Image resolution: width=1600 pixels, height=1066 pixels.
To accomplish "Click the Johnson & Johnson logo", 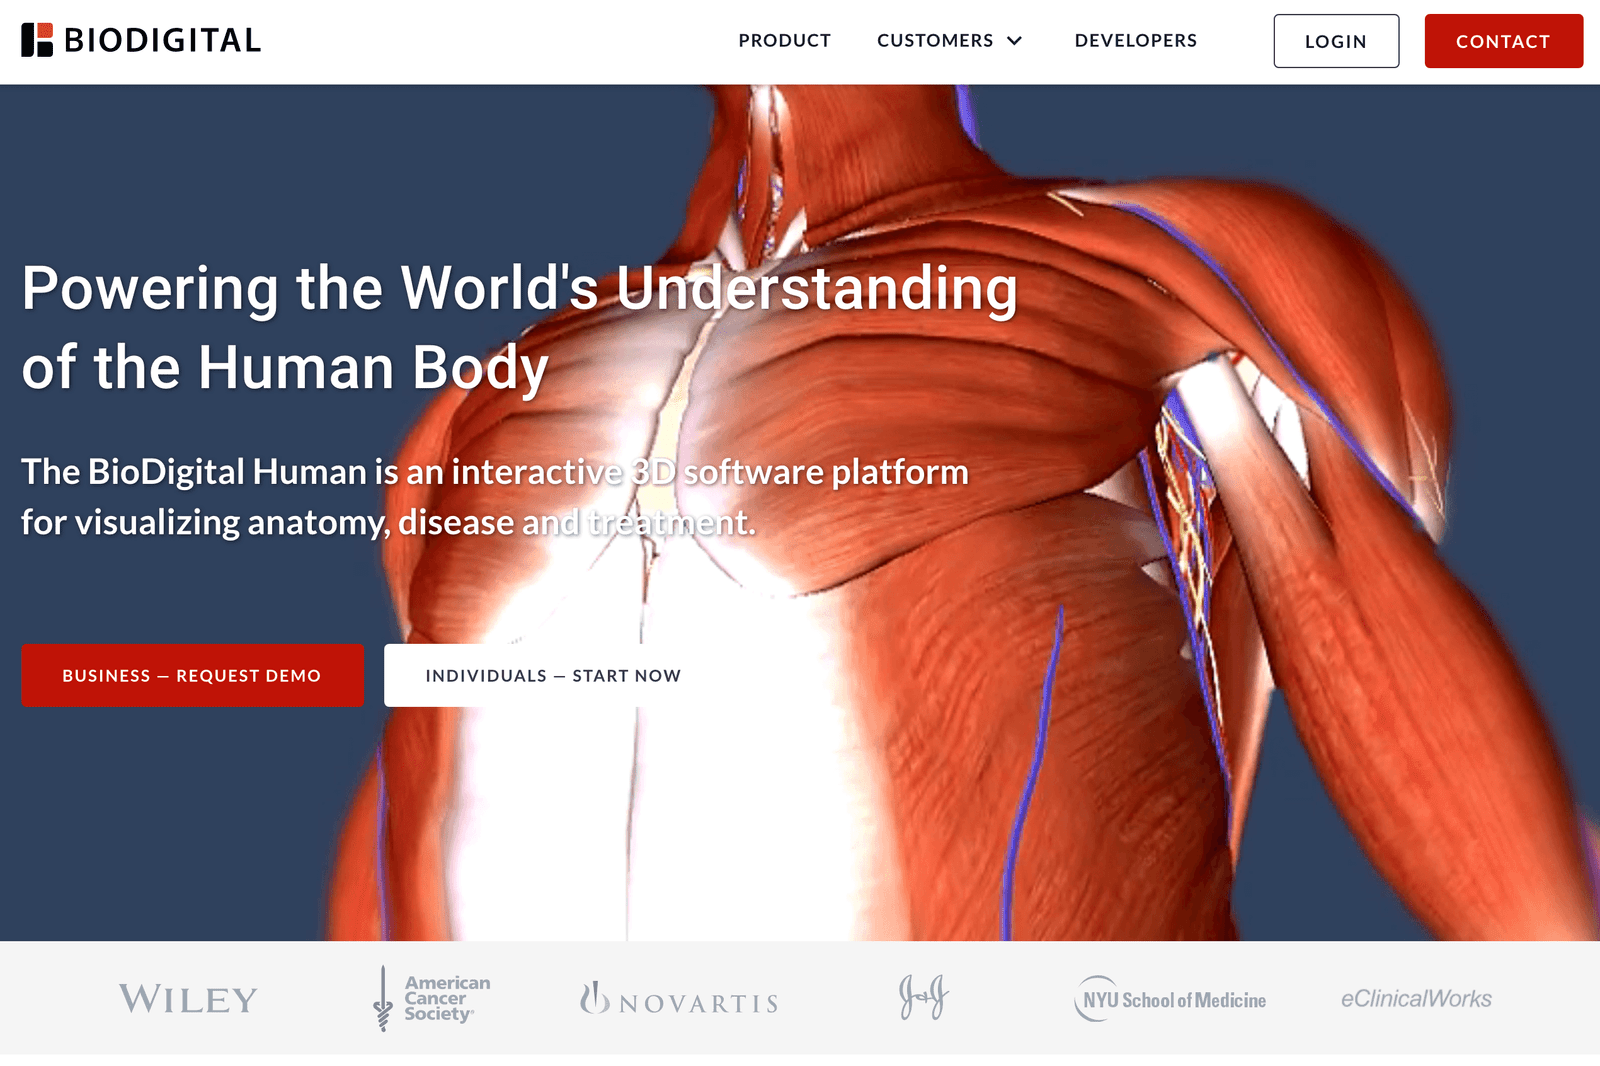I will pos(923,997).
